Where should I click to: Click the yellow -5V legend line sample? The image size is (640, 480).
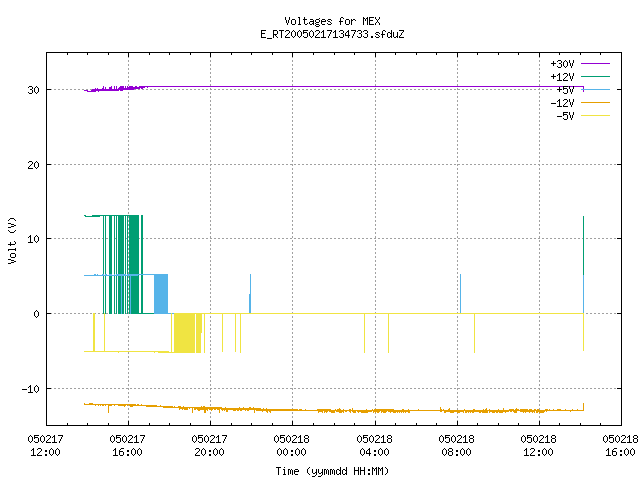595,116
